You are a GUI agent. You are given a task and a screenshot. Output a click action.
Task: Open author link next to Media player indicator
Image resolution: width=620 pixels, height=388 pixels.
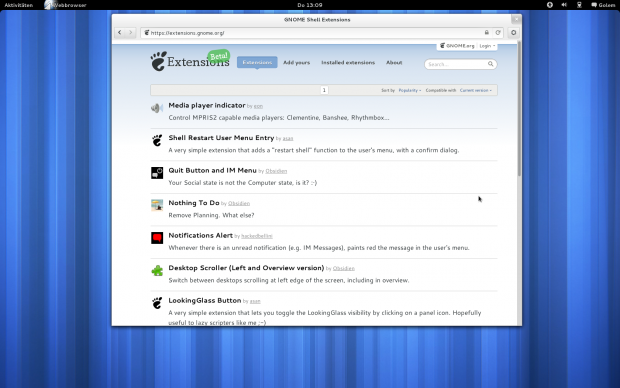(258, 106)
